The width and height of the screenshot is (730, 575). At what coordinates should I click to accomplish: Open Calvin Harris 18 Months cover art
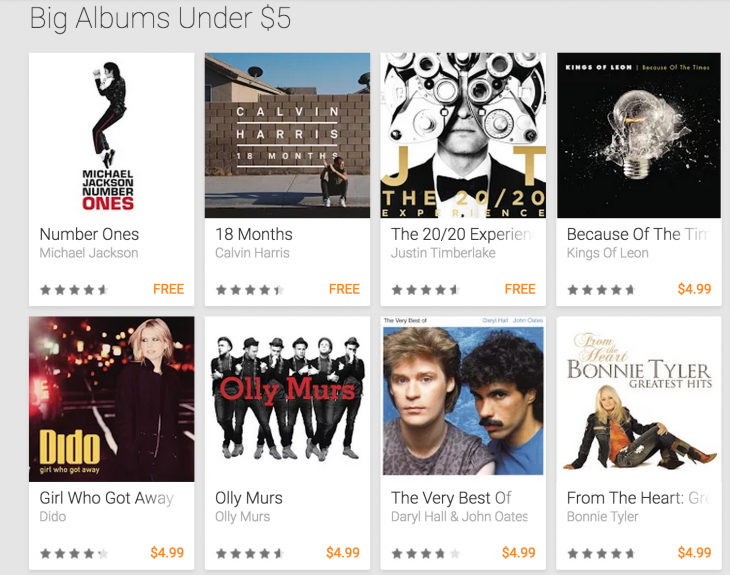[x=287, y=135]
